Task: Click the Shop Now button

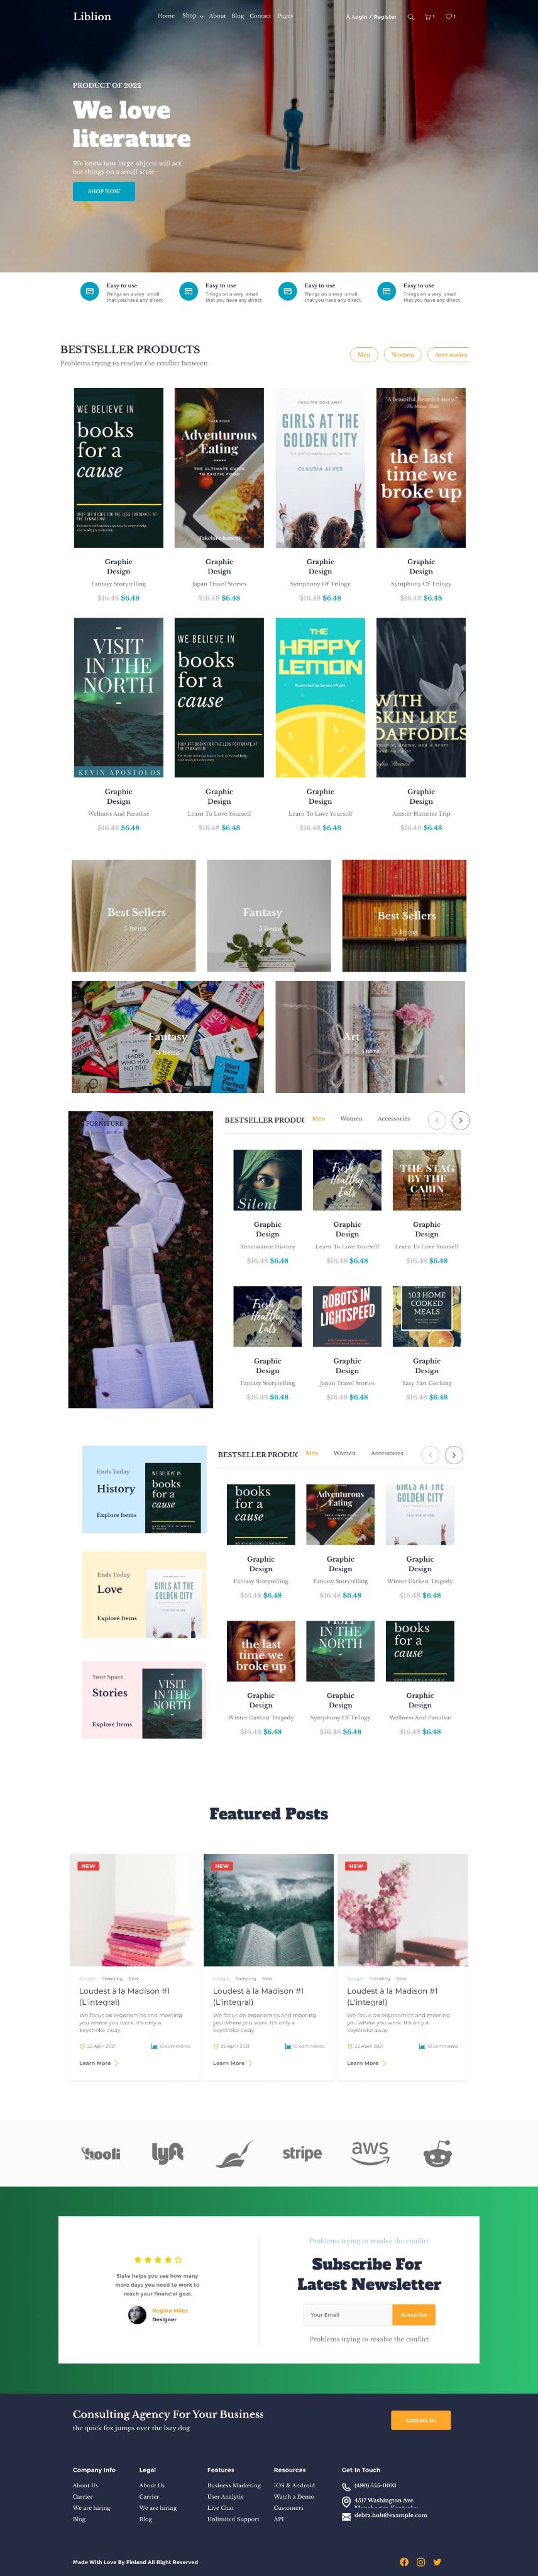Action: coord(104,191)
